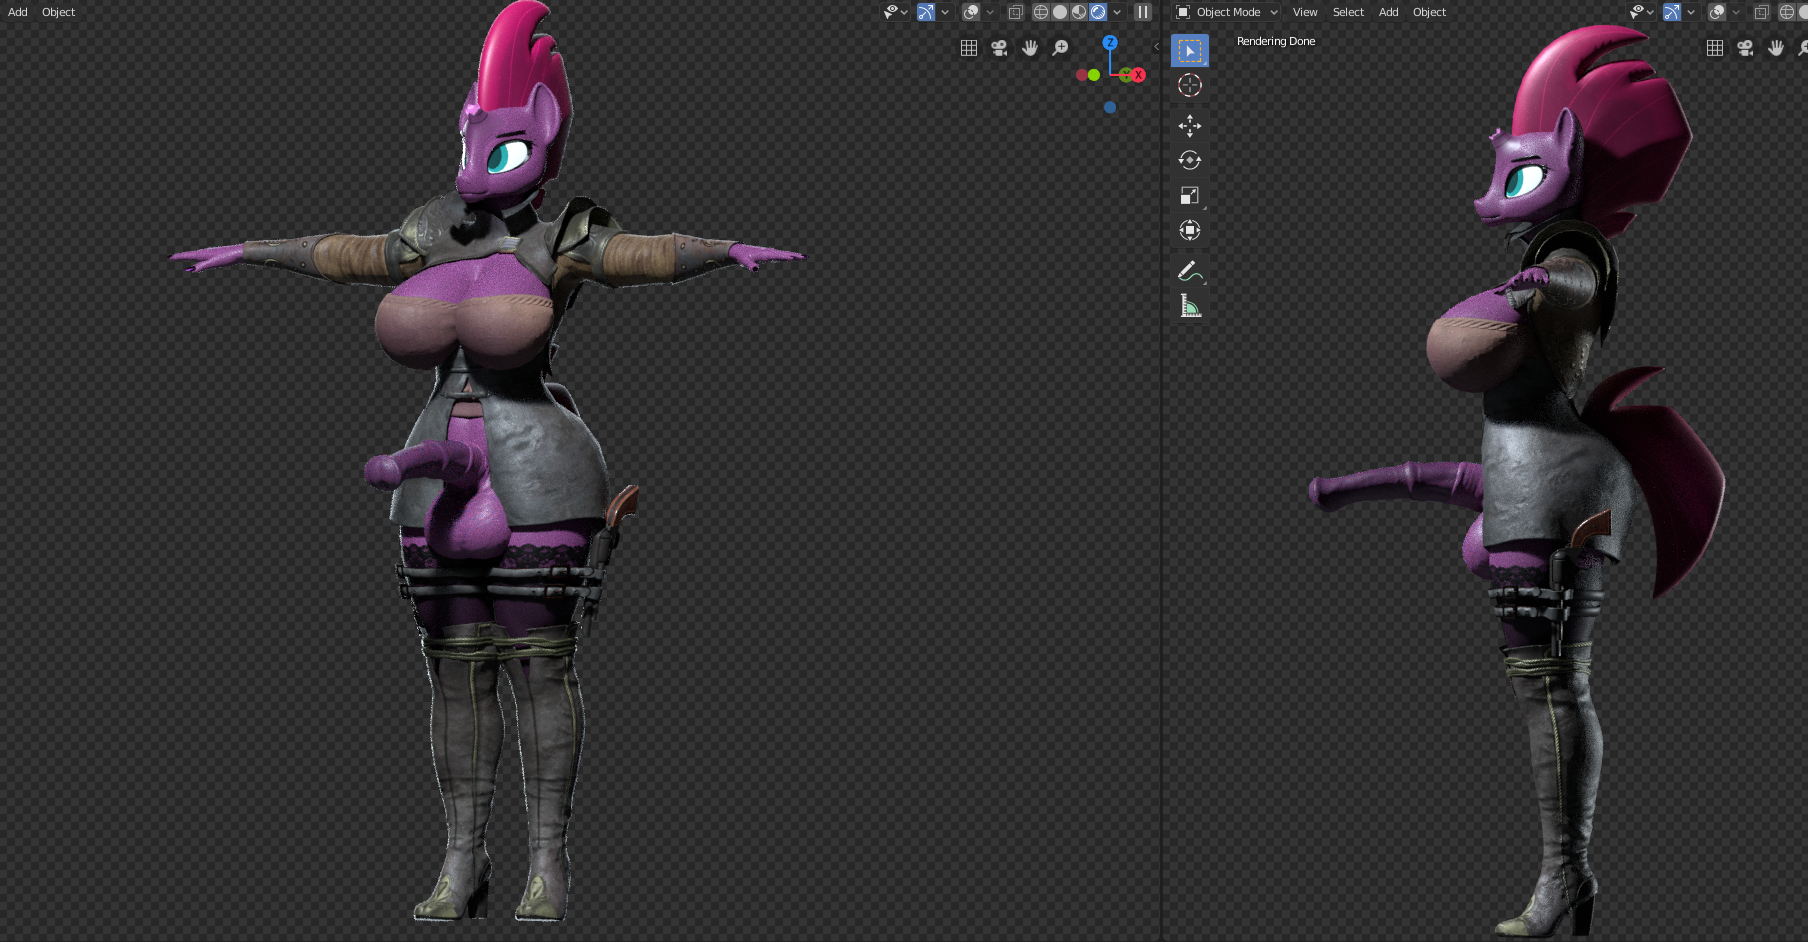Screen dimensions: 1808x942
Task: Open the Select menu in right viewport
Action: pyautogui.click(x=1348, y=12)
